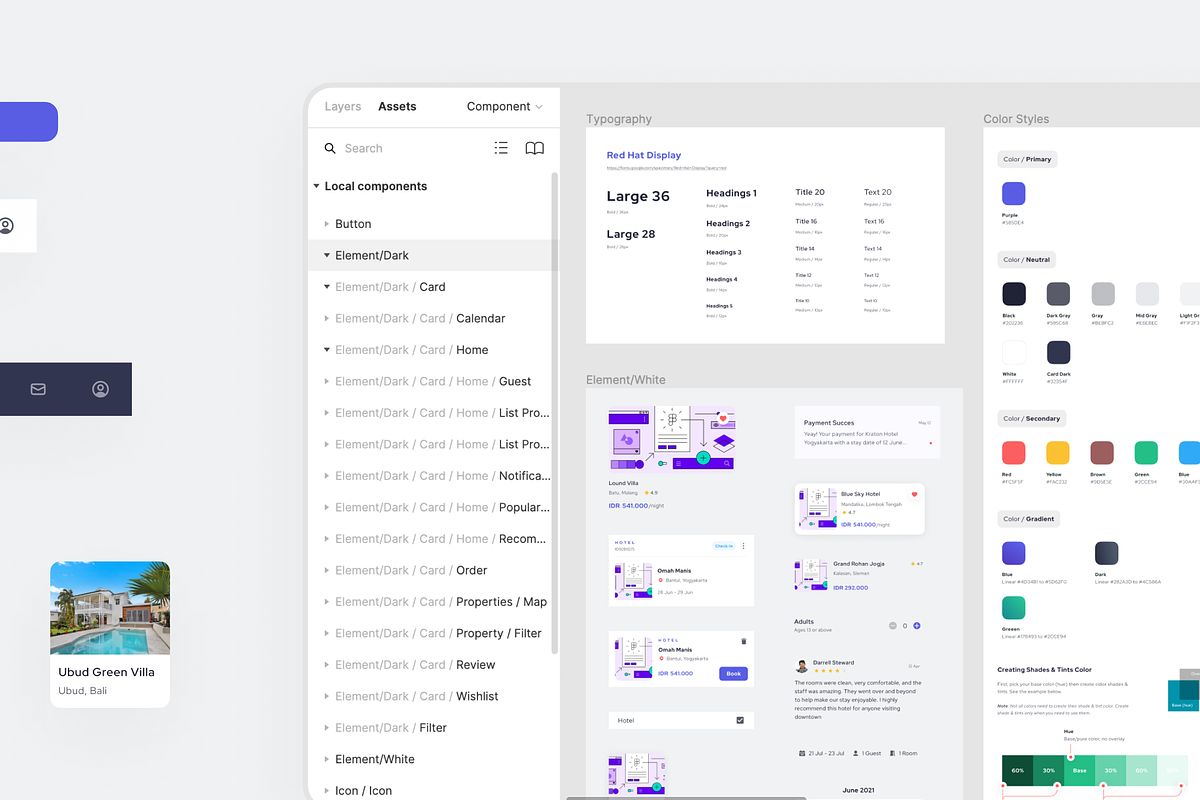Switch assets to list view icon

coord(501,148)
